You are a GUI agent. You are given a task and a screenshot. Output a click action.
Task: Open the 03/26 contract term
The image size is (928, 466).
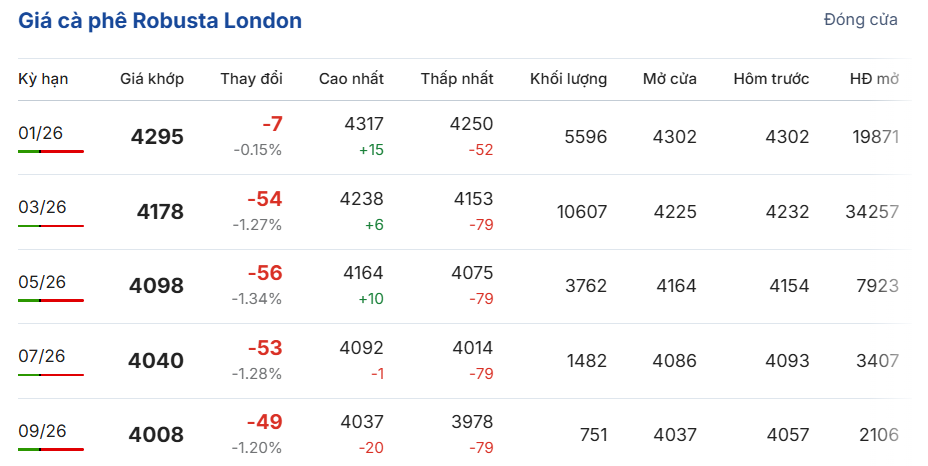[42, 207]
